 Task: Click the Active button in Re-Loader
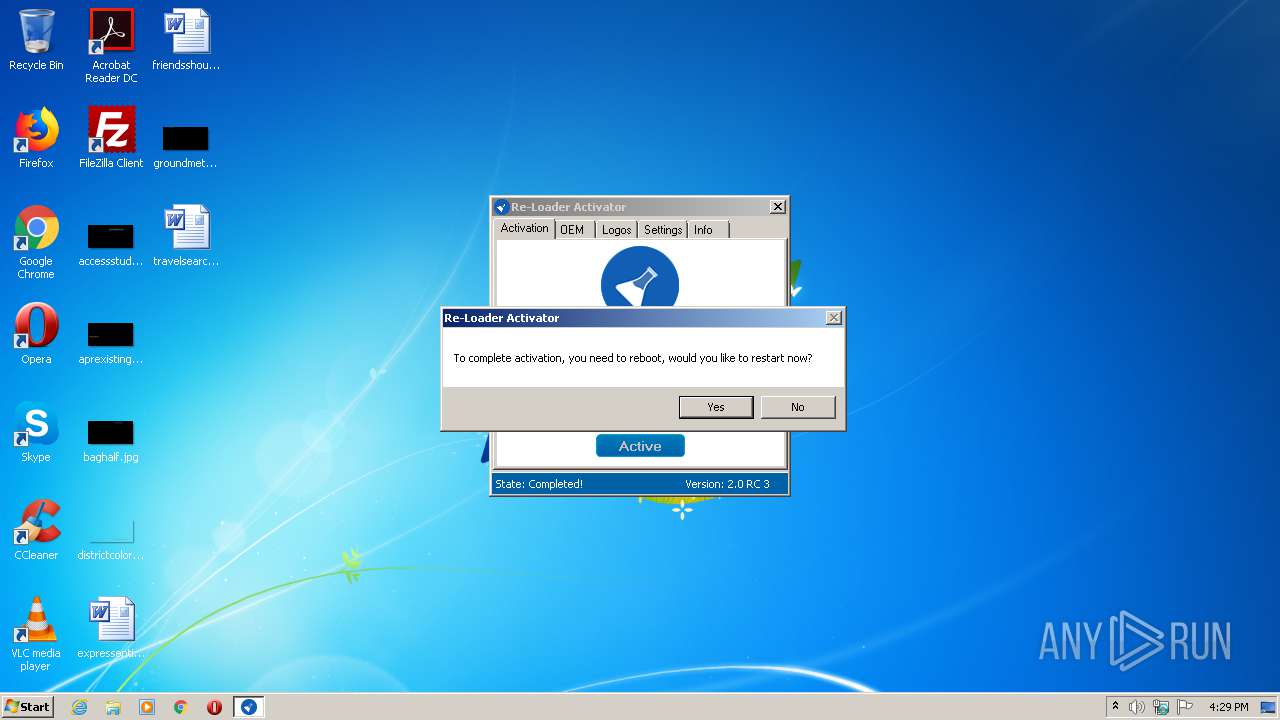pyautogui.click(x=640, y=446)
